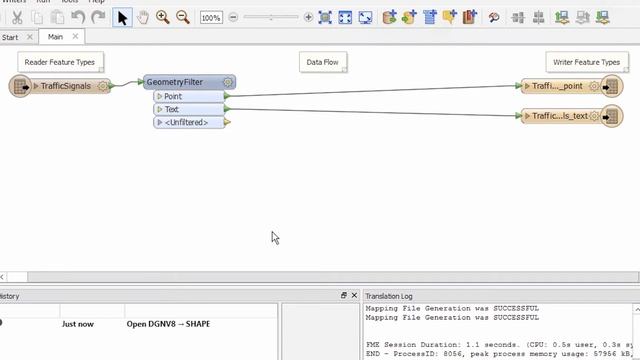This screenshot has width=640, height=360.
Task: Select the Data Flow annotation label
Action: coord(323,62)
